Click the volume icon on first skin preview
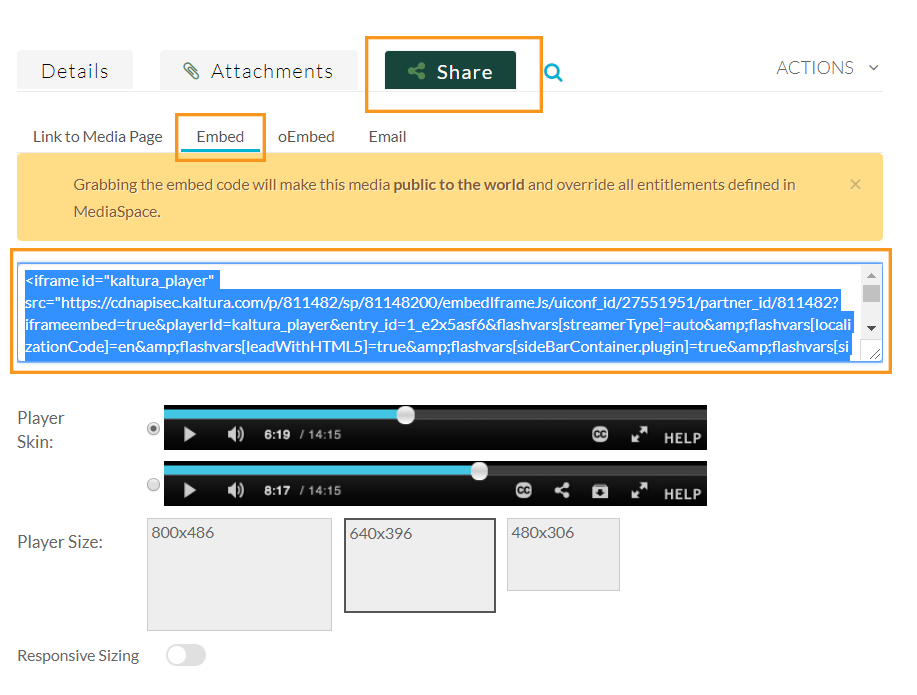This screenshot has width=917, height=695. pos(236,435)
